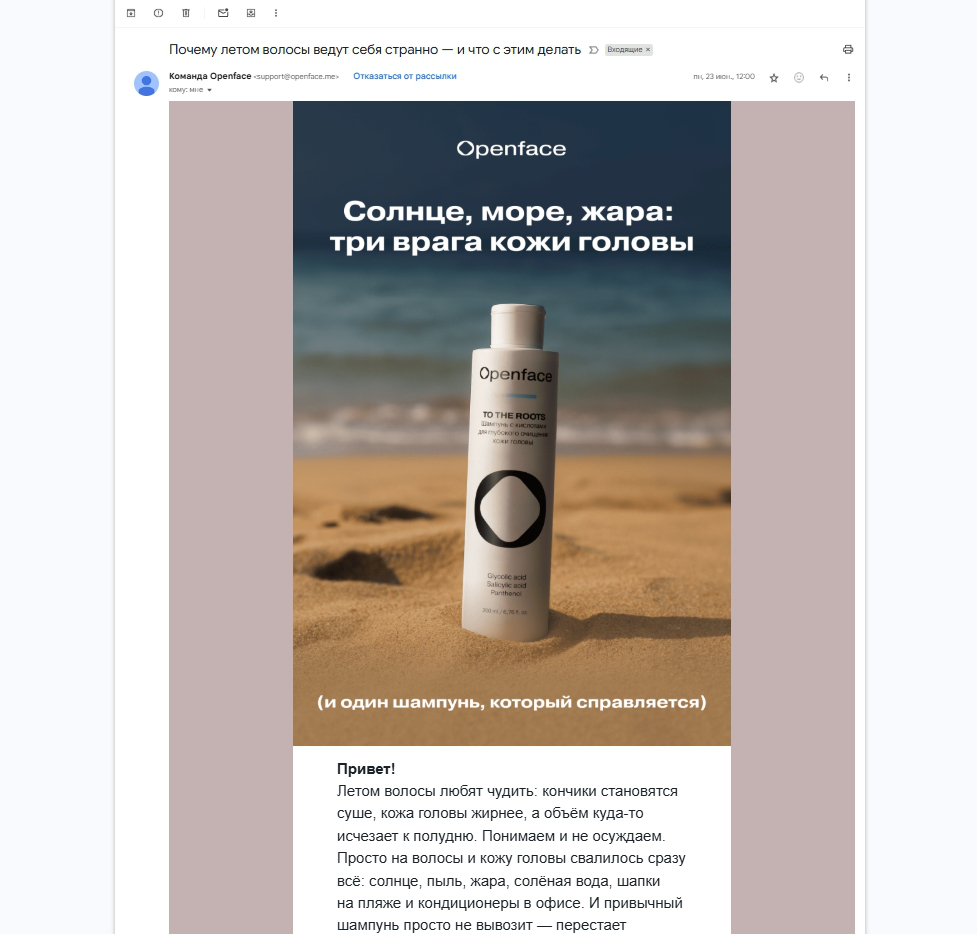977x934 pixels.
Task: Mark the email as unread
Action: pyautogui.click(x=223, y=13)
